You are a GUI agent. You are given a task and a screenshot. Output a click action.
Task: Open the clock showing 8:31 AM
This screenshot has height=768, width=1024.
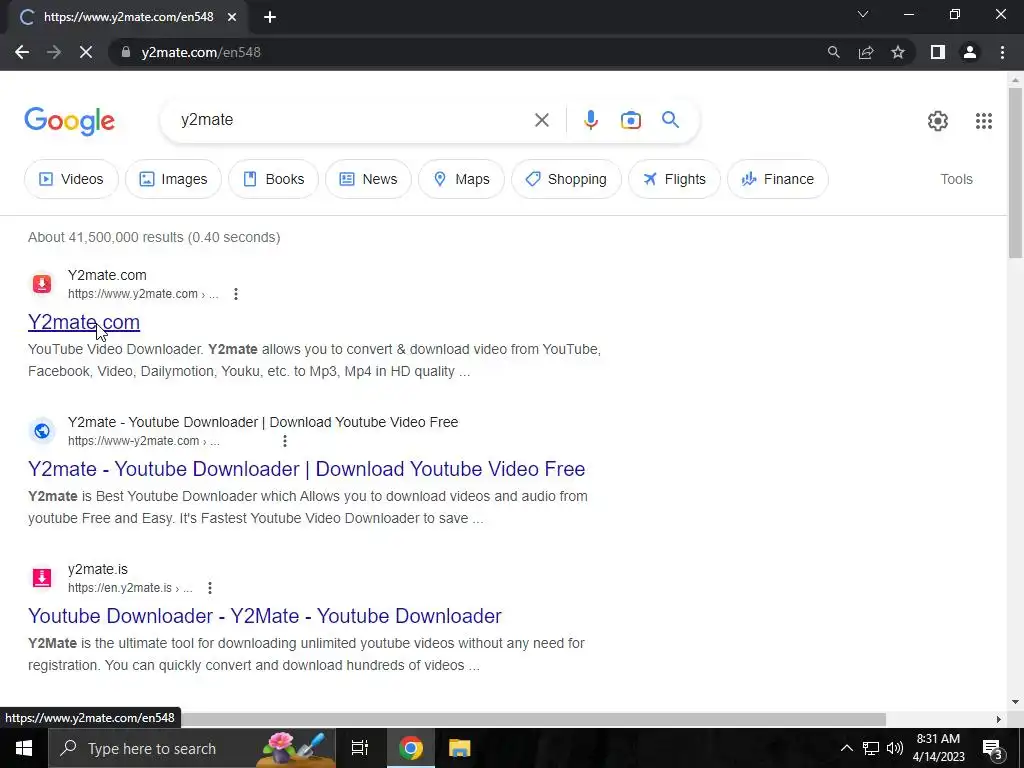pos(938,748)
